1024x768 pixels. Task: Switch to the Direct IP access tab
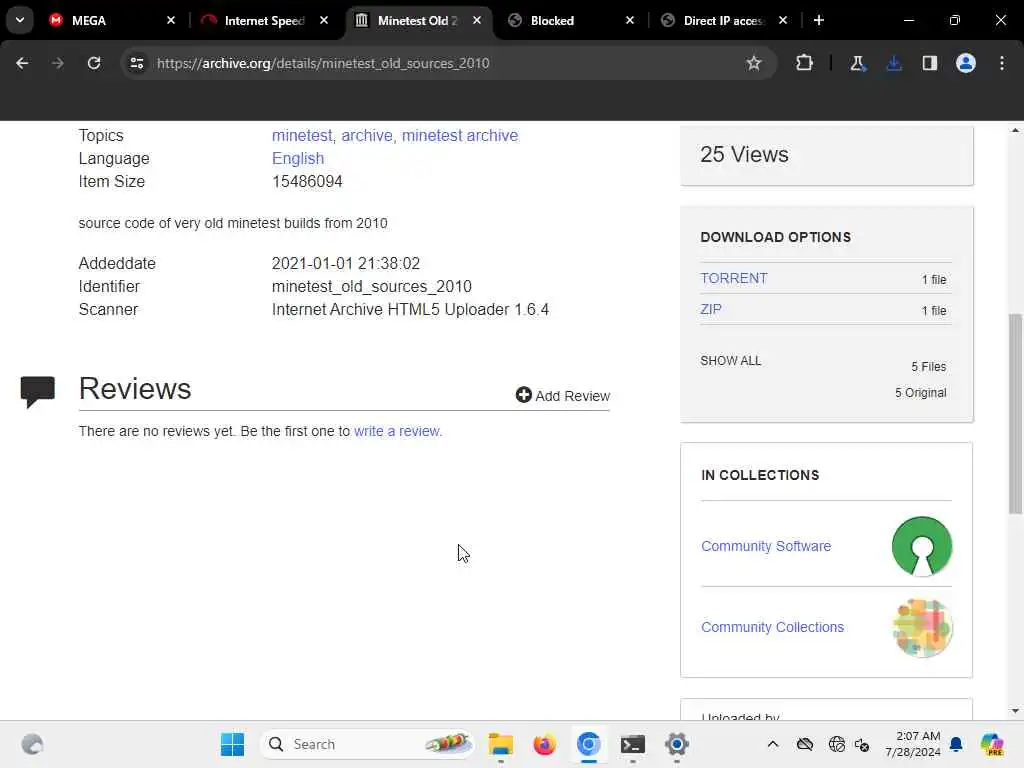tap(723, 20)
